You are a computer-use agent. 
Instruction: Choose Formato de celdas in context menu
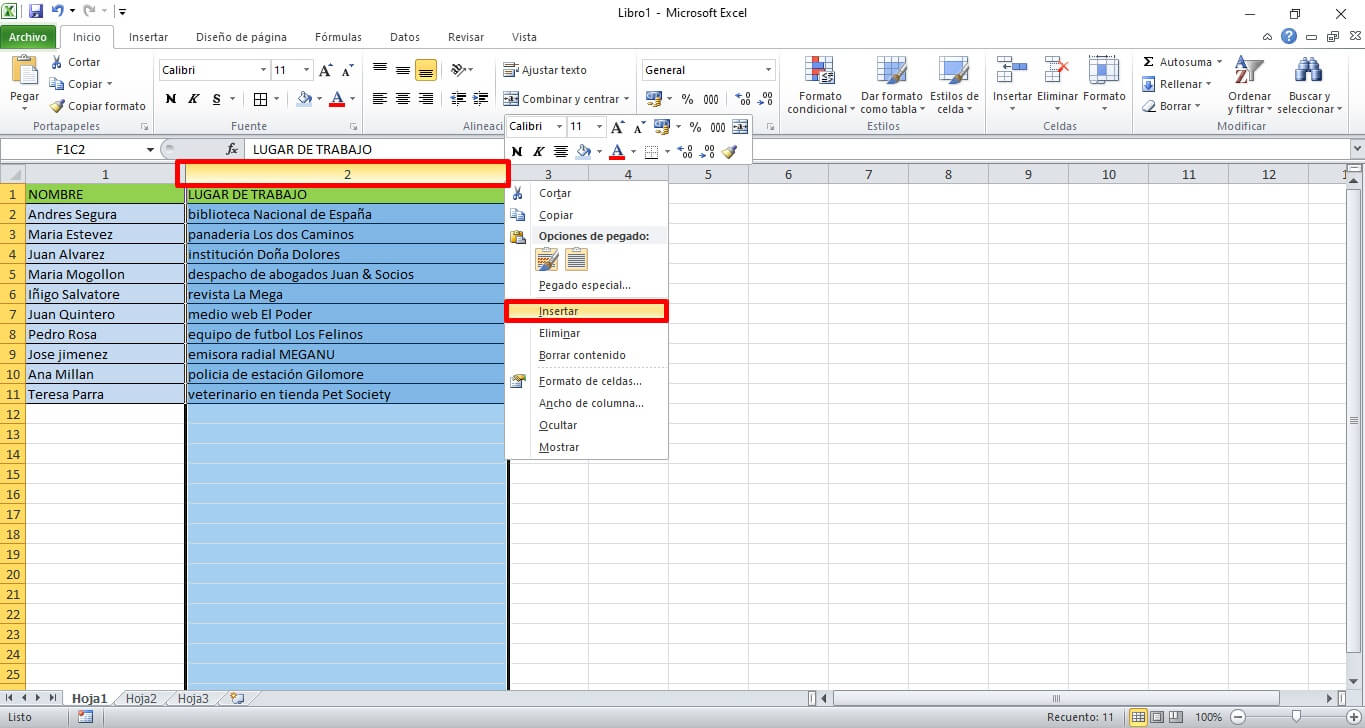coord(587,381)
